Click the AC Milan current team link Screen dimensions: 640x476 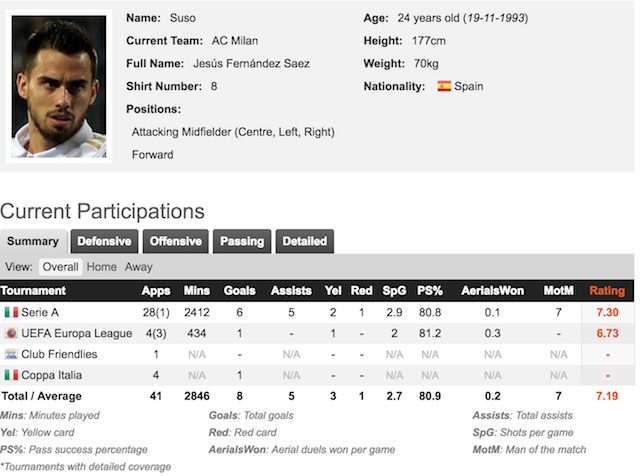235,41
